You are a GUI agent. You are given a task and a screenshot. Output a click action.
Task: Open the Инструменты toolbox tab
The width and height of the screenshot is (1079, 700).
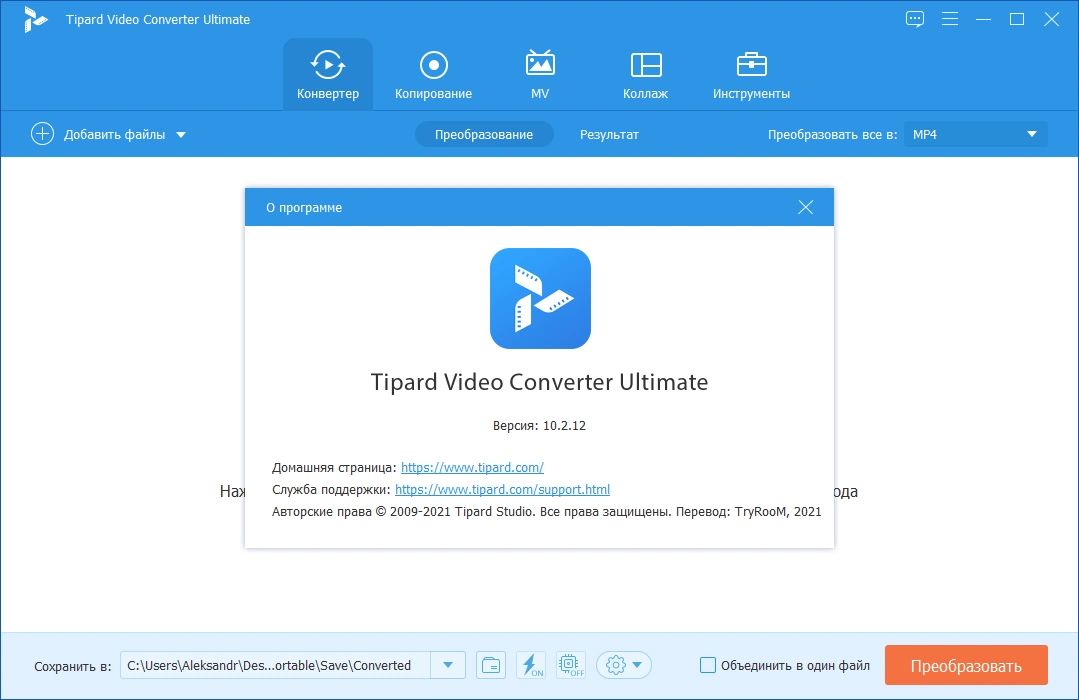(x=751, y=75)
